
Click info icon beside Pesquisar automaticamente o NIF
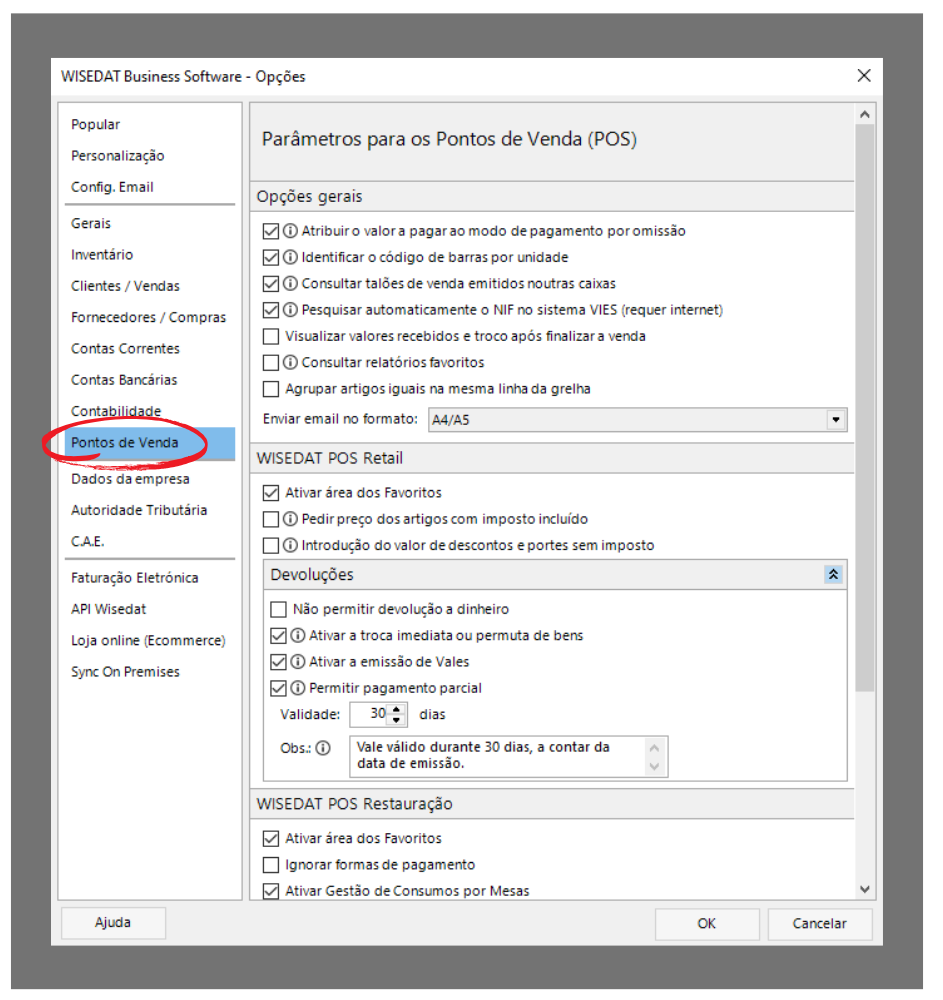[x=290, y=310]
